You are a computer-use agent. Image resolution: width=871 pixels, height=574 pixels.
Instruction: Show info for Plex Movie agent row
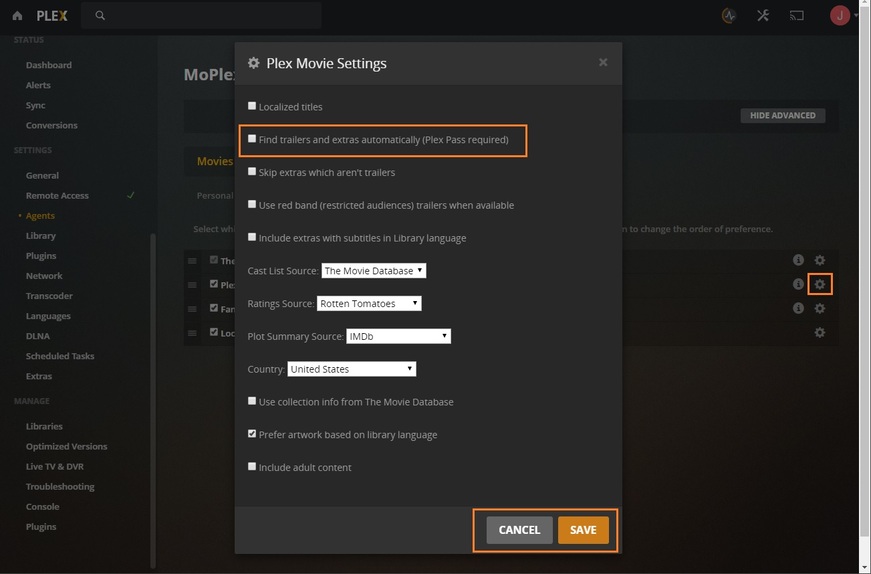pyautogui.click(x=798, y=284)
